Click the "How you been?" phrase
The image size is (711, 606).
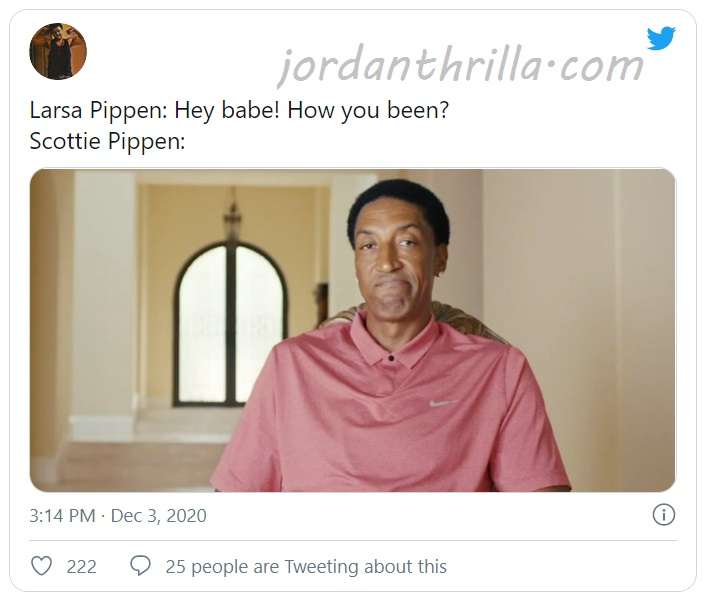[x=368, y=110]
